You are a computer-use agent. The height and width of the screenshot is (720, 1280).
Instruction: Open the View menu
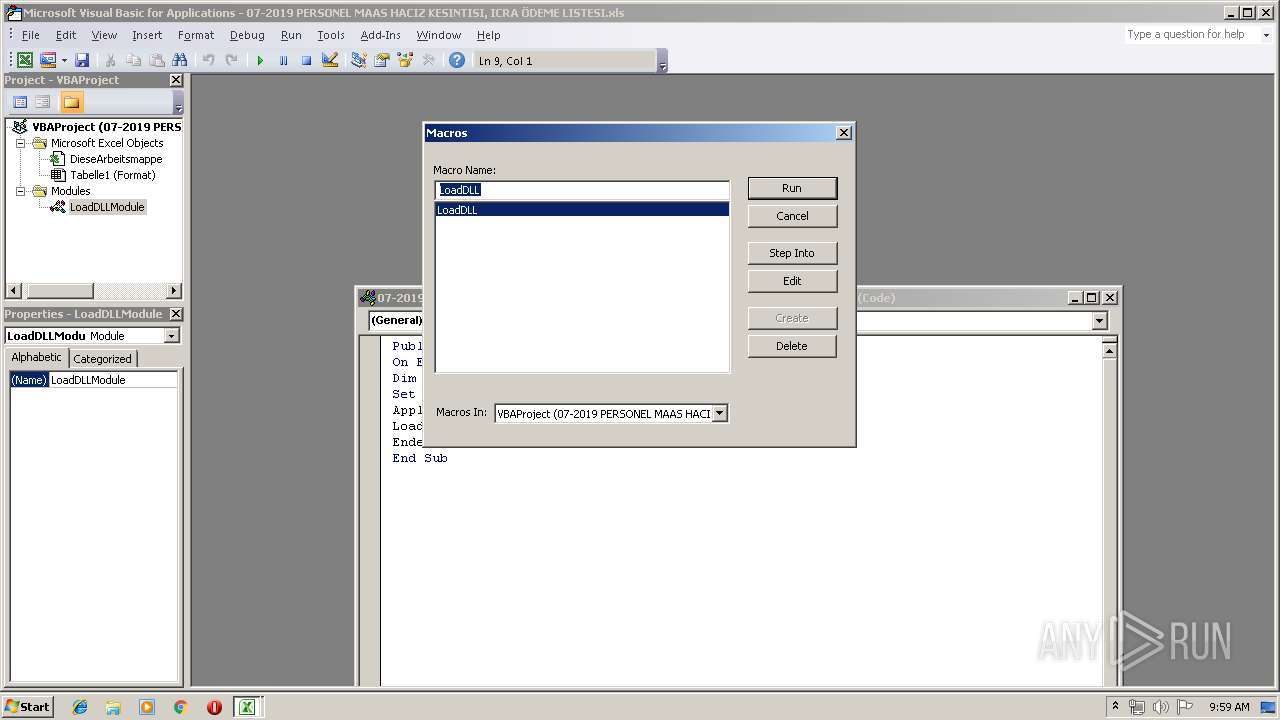coord(104,35)
